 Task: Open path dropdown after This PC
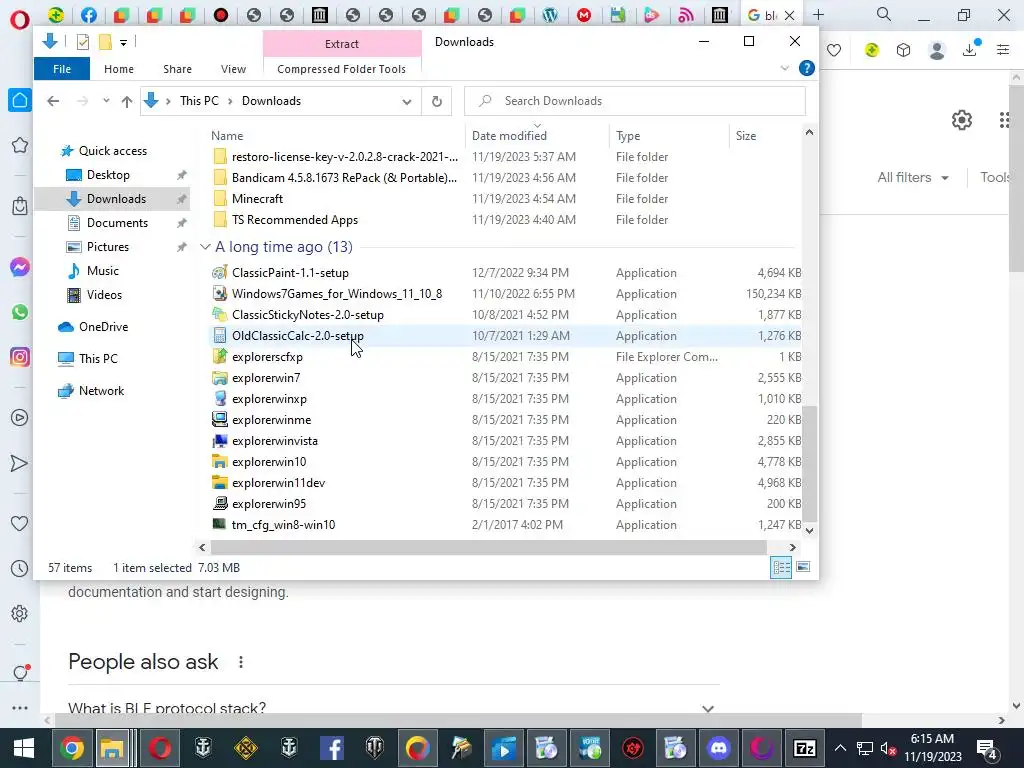[x=230, y=101]
